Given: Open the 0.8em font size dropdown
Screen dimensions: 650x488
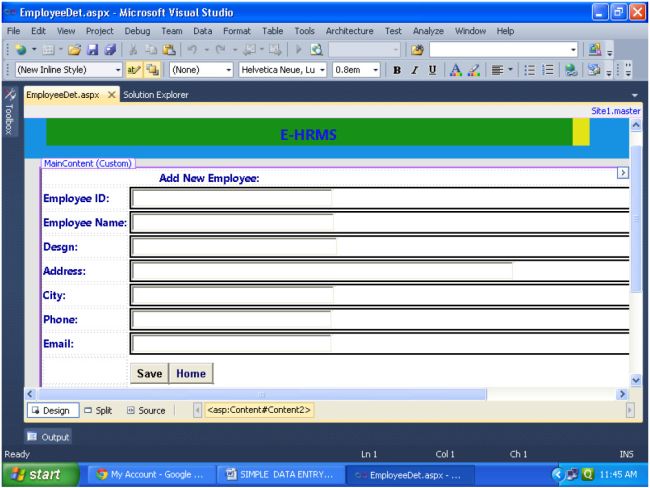Looking at the screenshot, I should click(375, 70).
